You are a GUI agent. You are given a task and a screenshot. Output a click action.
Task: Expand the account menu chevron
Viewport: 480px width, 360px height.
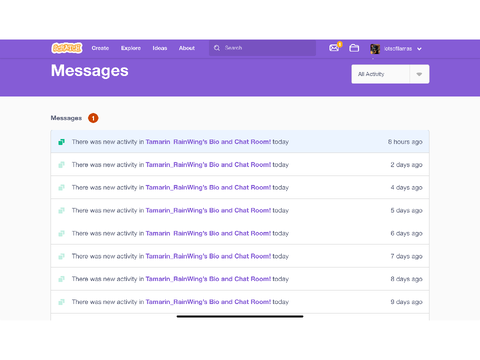[419, 49]
